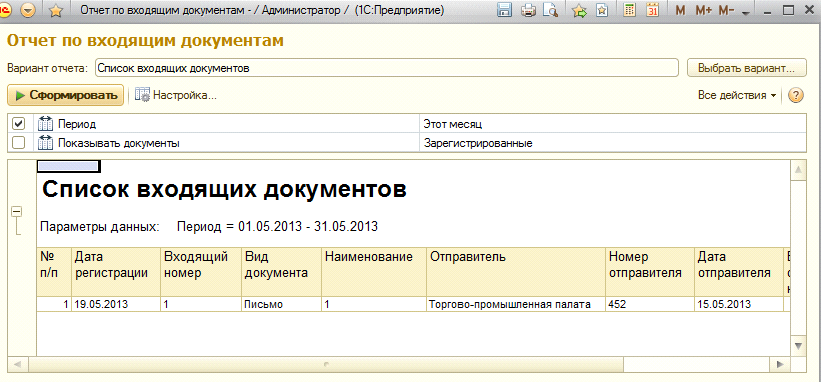The height and width of the screenshot is (382, 821).
Task: Click Сформировать to generate report
Action: 65,95
